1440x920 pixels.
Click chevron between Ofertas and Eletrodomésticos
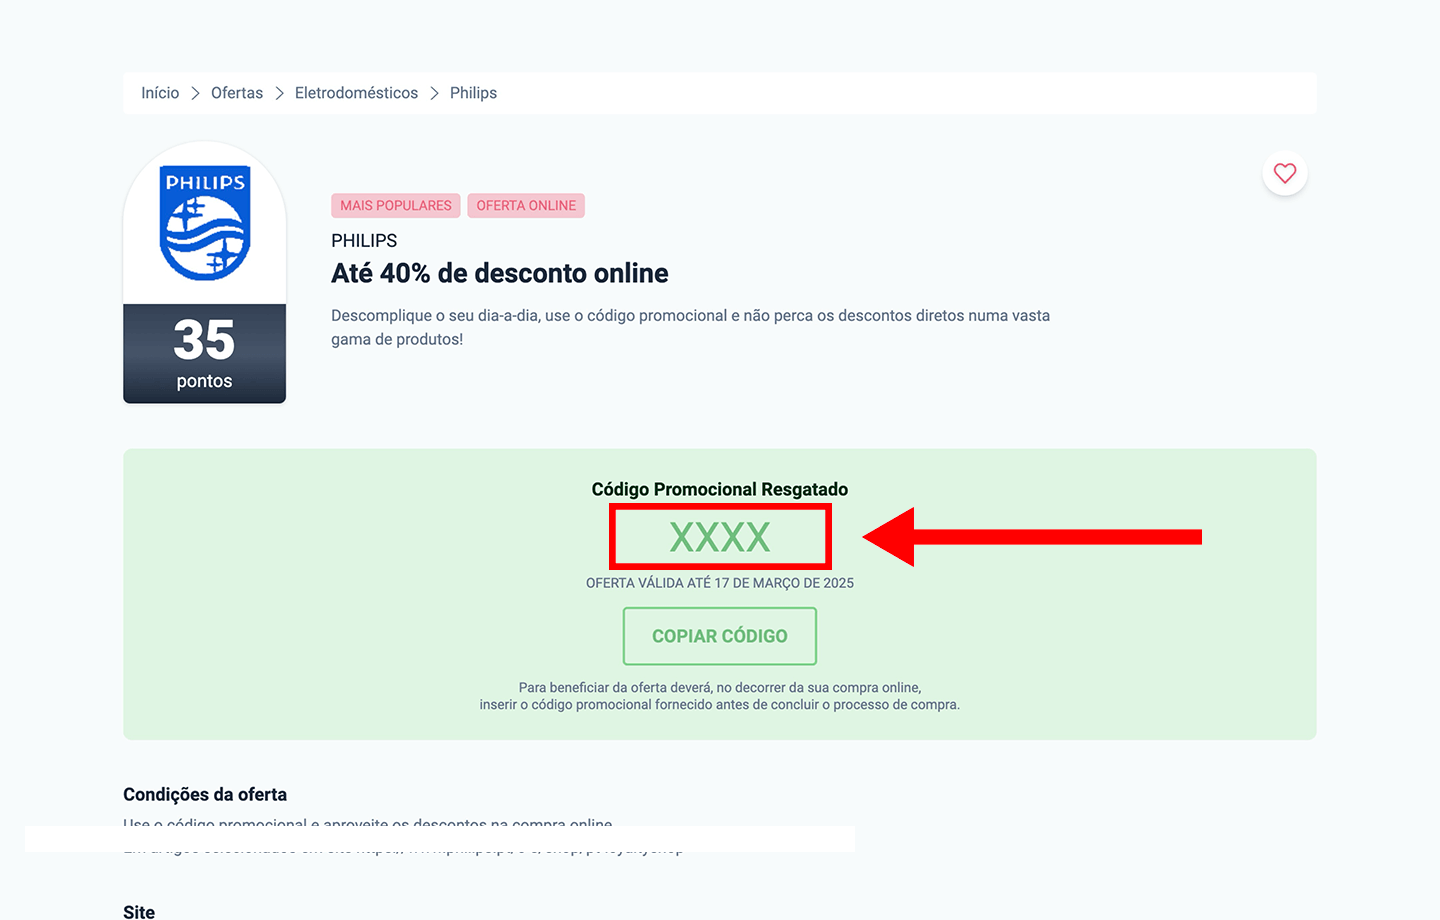point(279,93)
